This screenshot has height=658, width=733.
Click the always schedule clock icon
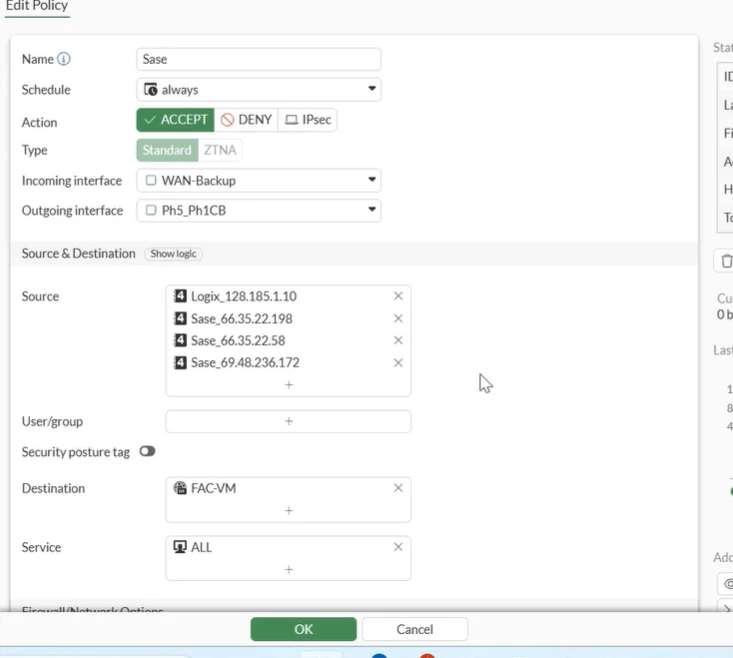[151, 89]
